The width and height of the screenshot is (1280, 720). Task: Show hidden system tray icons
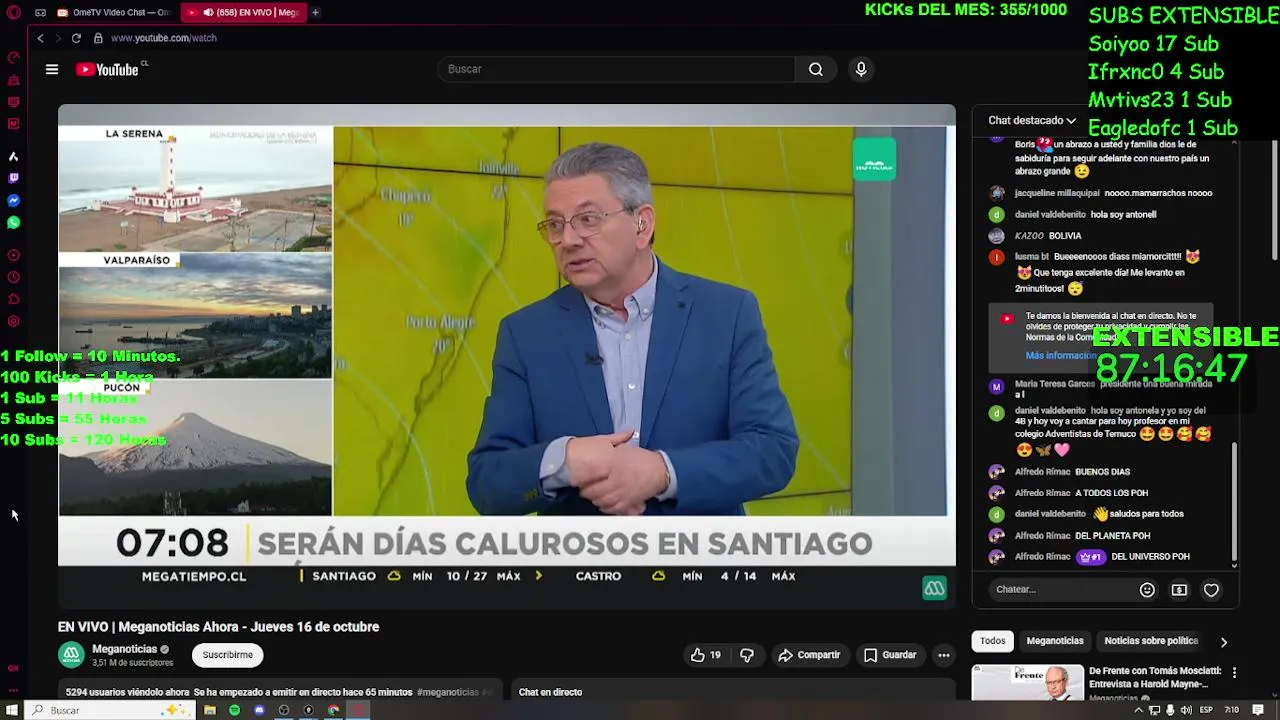[x=1138, y=710]
